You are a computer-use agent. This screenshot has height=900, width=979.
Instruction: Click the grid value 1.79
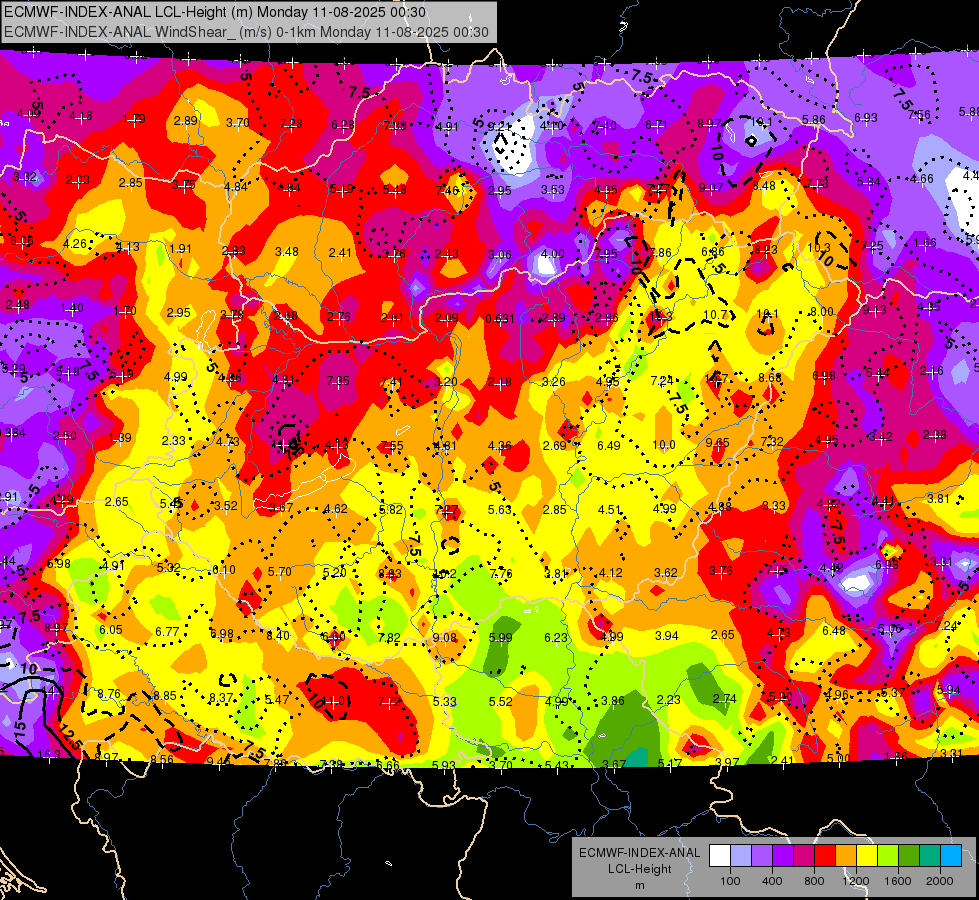(134, 119)
